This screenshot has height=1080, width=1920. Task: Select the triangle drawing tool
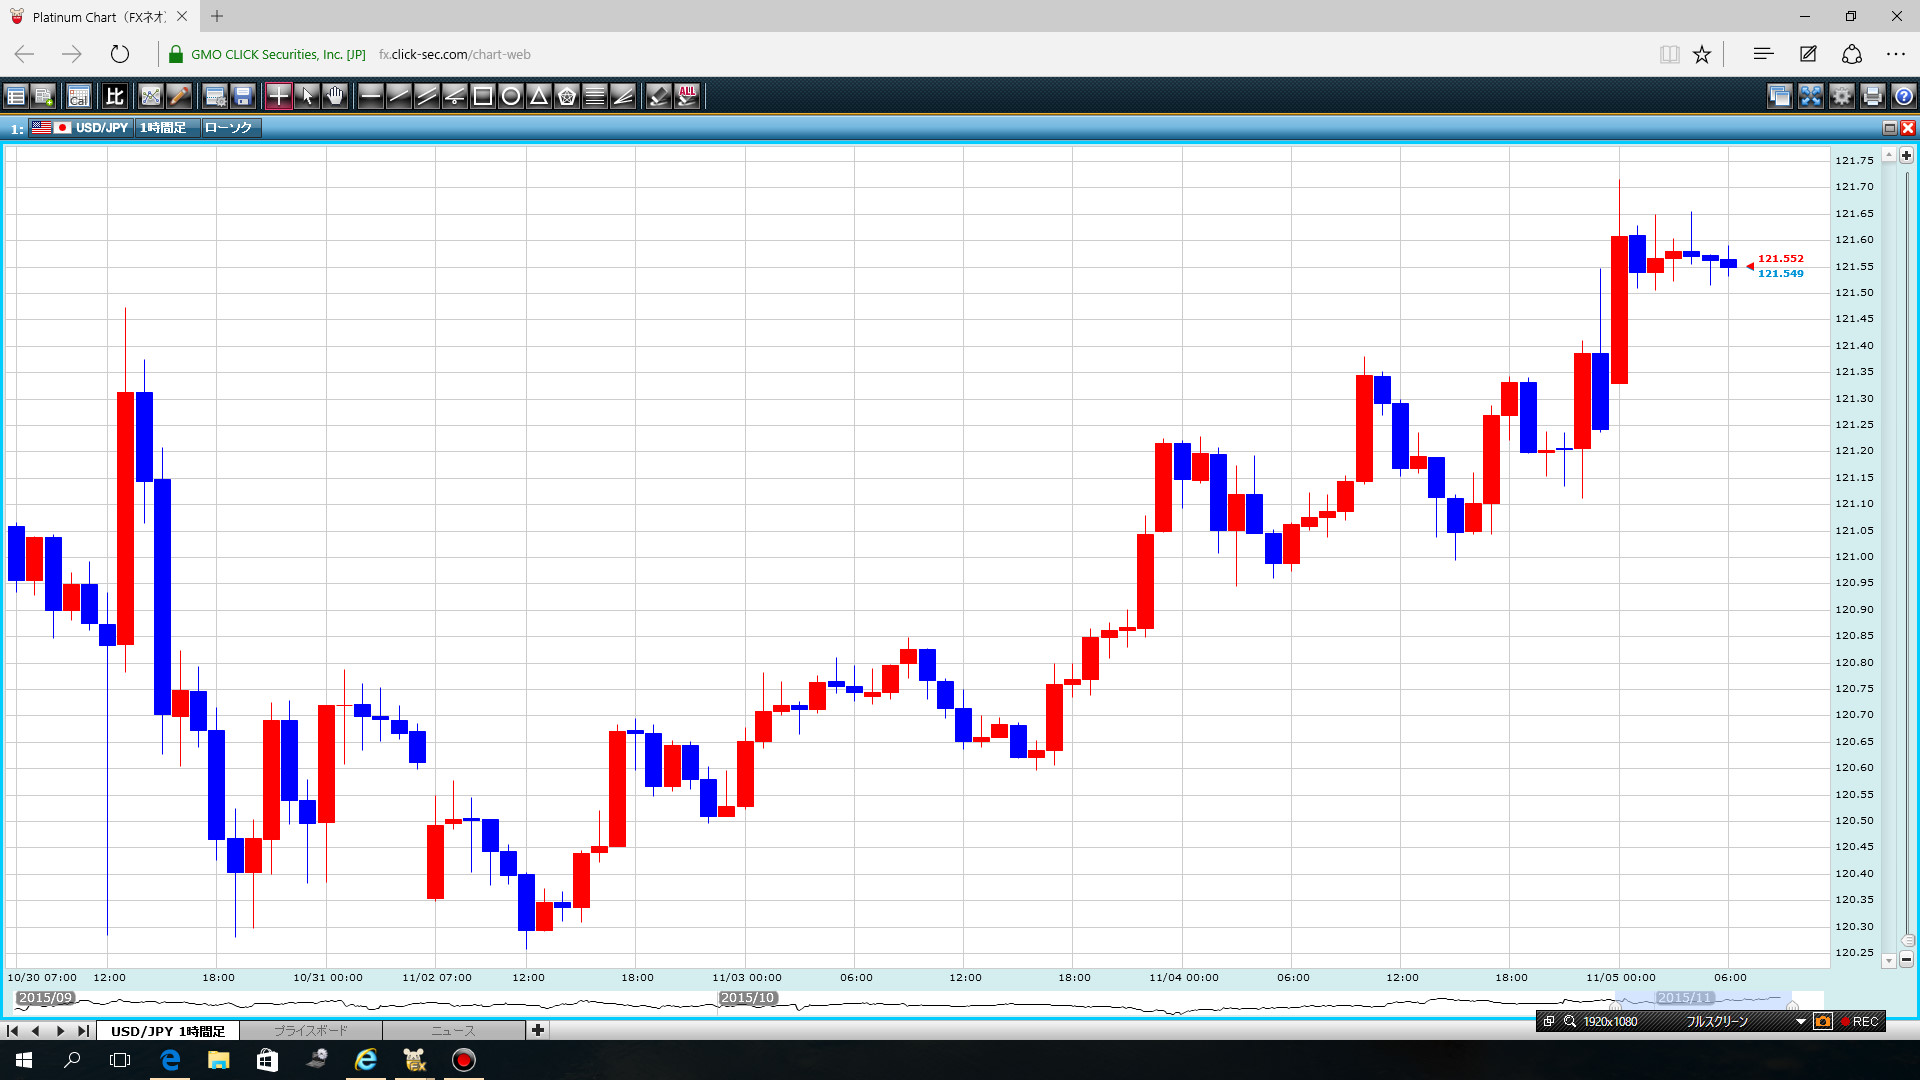click(x=539, y=96)
